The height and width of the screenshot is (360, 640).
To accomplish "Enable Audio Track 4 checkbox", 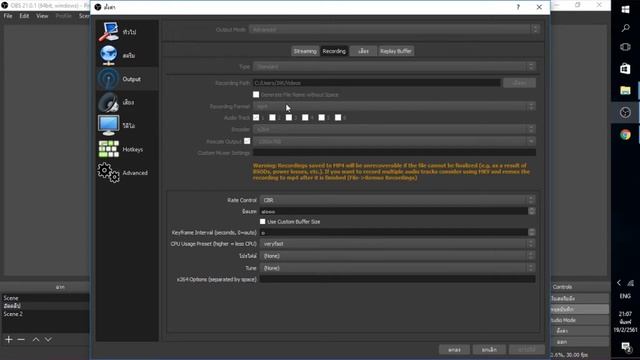I will pyautogui.click(x=305, y=118).
